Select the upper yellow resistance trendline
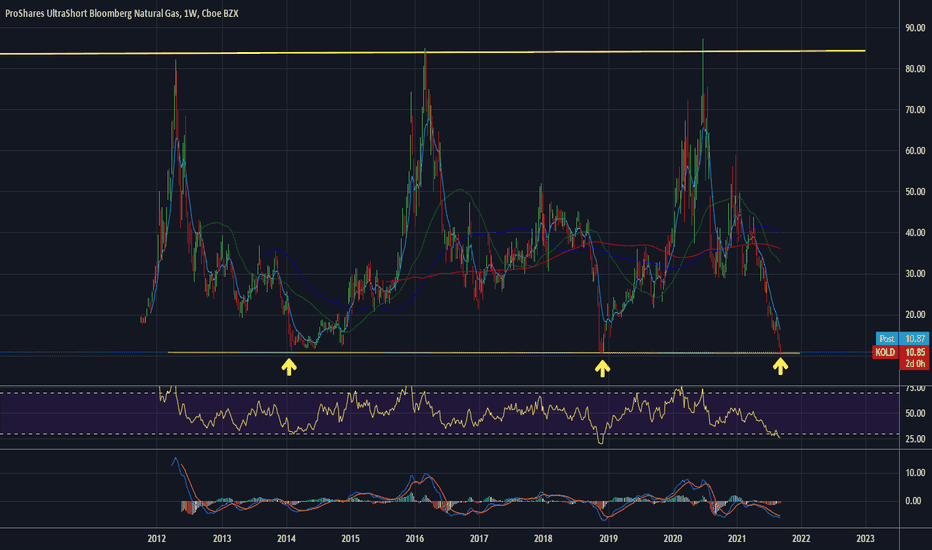932x550 pixels. tap(433, 52)
